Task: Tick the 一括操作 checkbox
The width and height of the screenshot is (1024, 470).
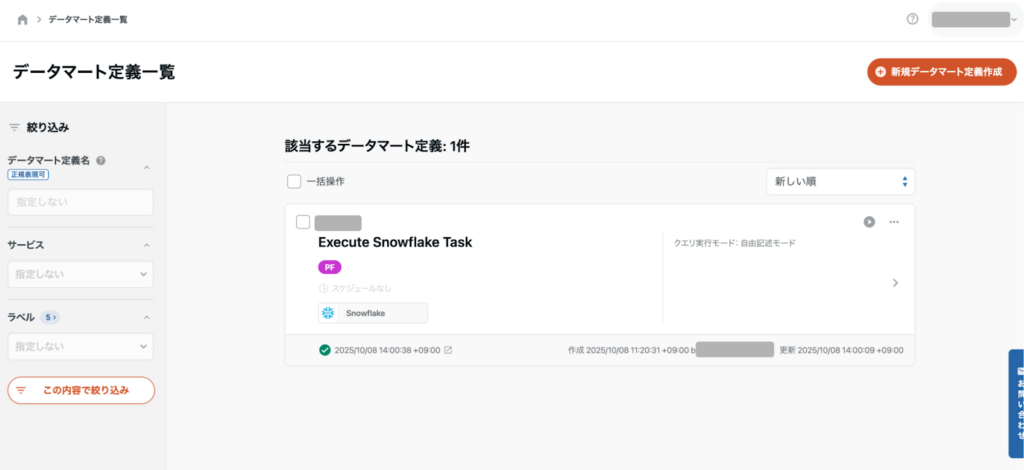Action: 294,182
